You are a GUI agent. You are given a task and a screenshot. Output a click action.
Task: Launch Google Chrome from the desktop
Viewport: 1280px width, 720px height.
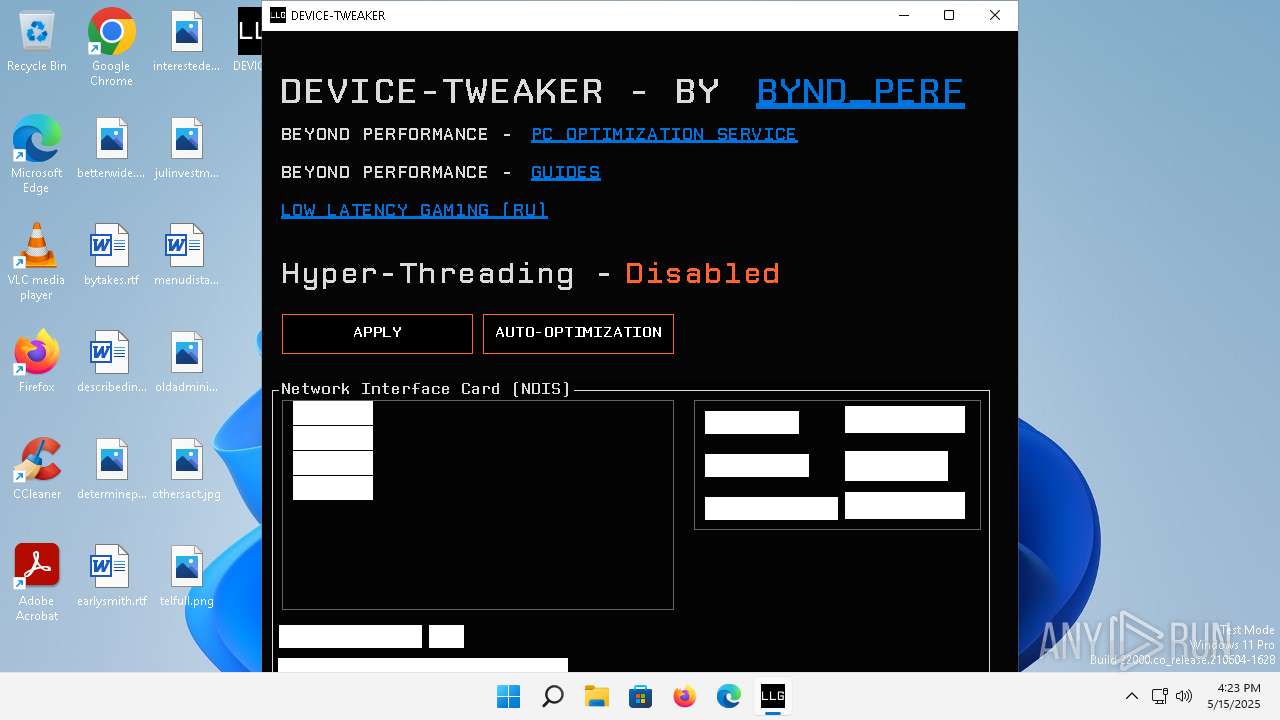pyautogui.click(x=111, y=47)
